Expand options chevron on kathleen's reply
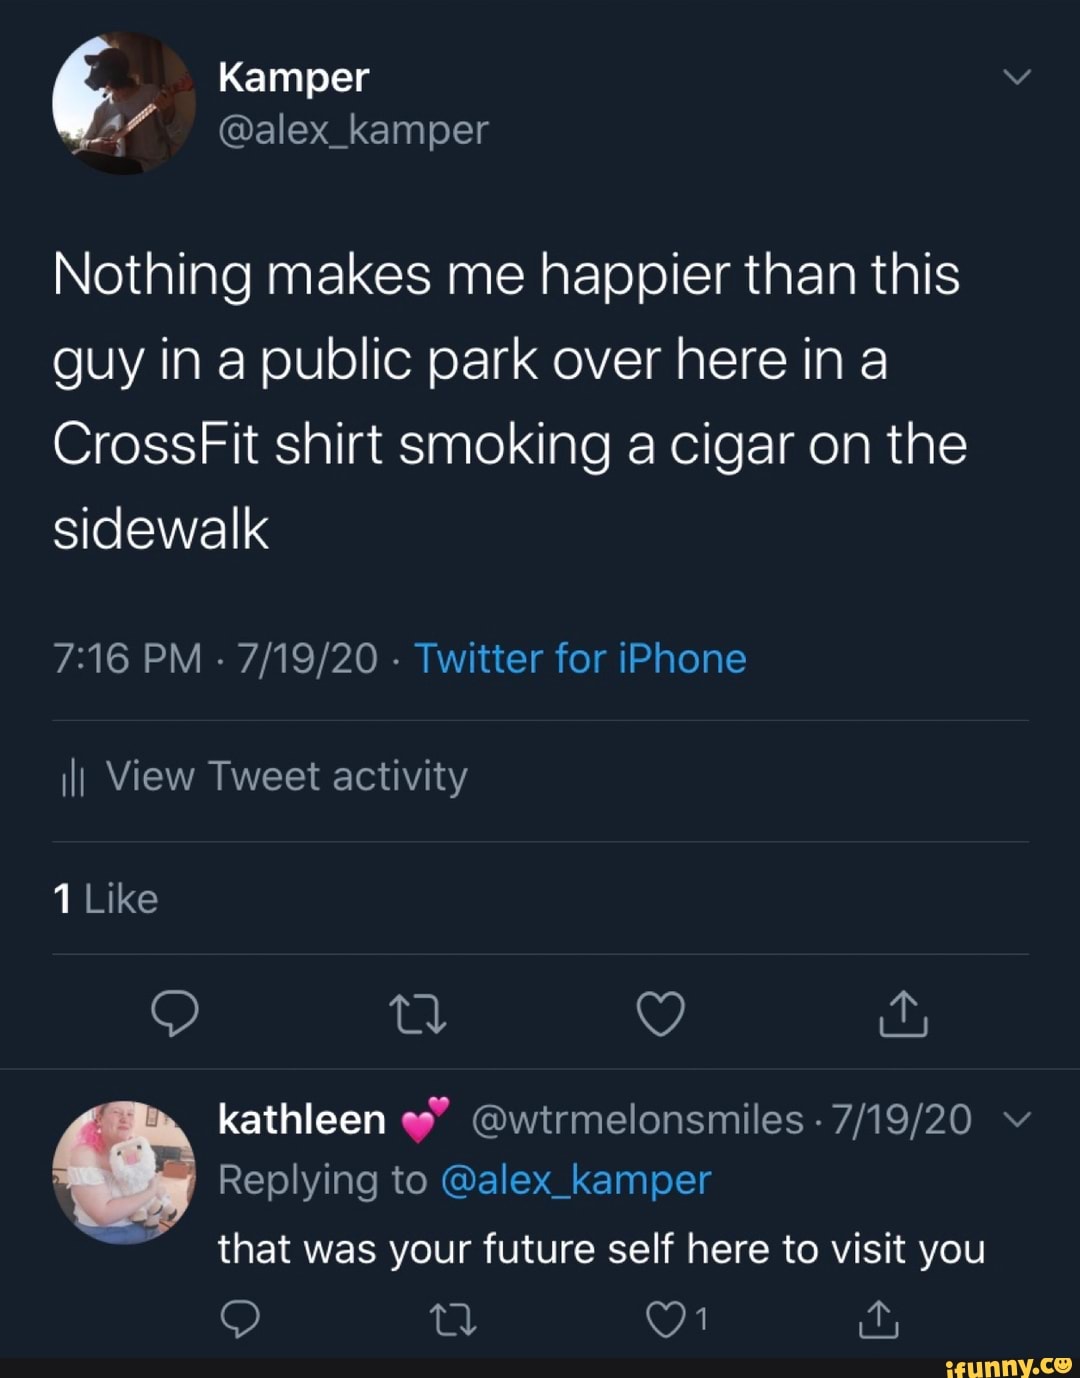The height and width of the screenshot is (1378, 1080). (x=1016, y=1120)
